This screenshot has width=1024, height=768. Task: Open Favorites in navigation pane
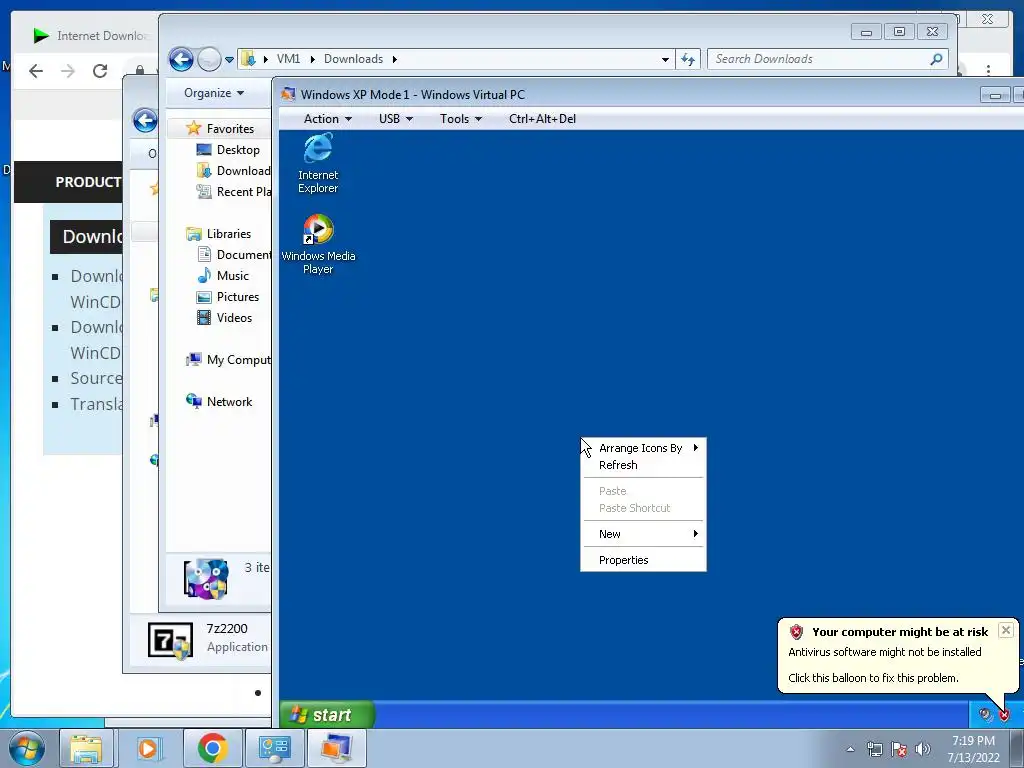229,129
